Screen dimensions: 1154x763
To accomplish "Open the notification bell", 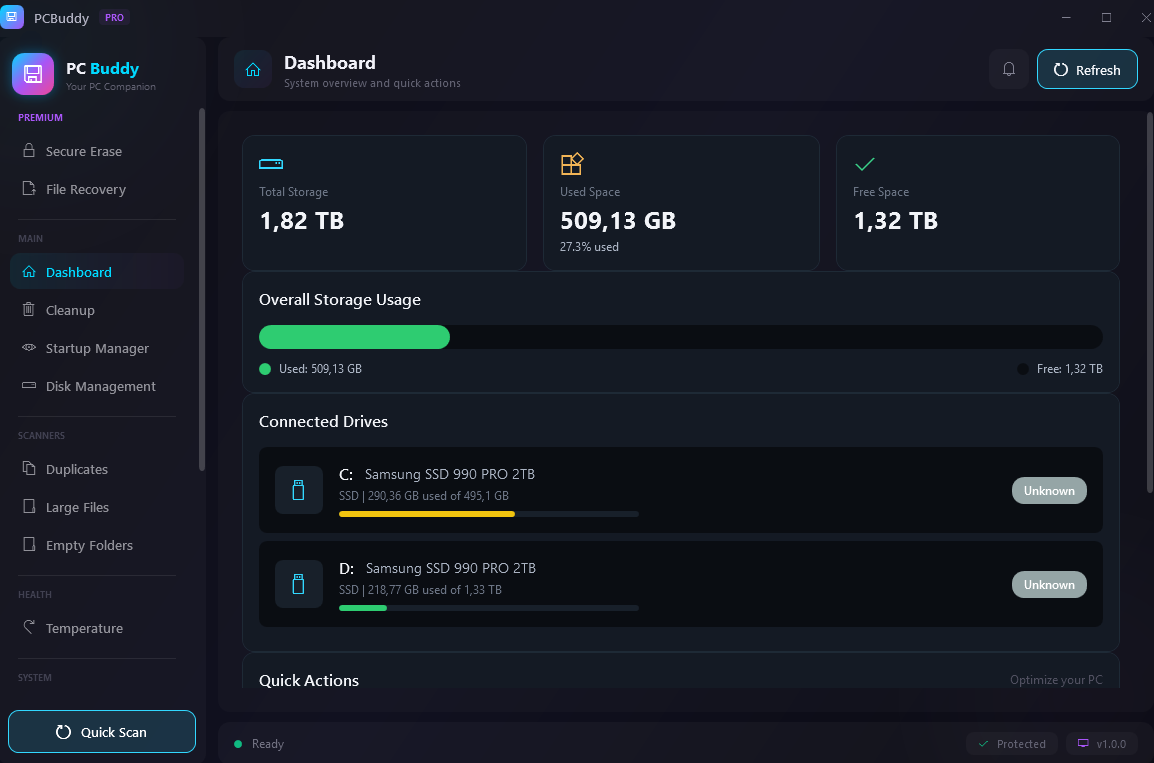I will (x=1008, y=69).
